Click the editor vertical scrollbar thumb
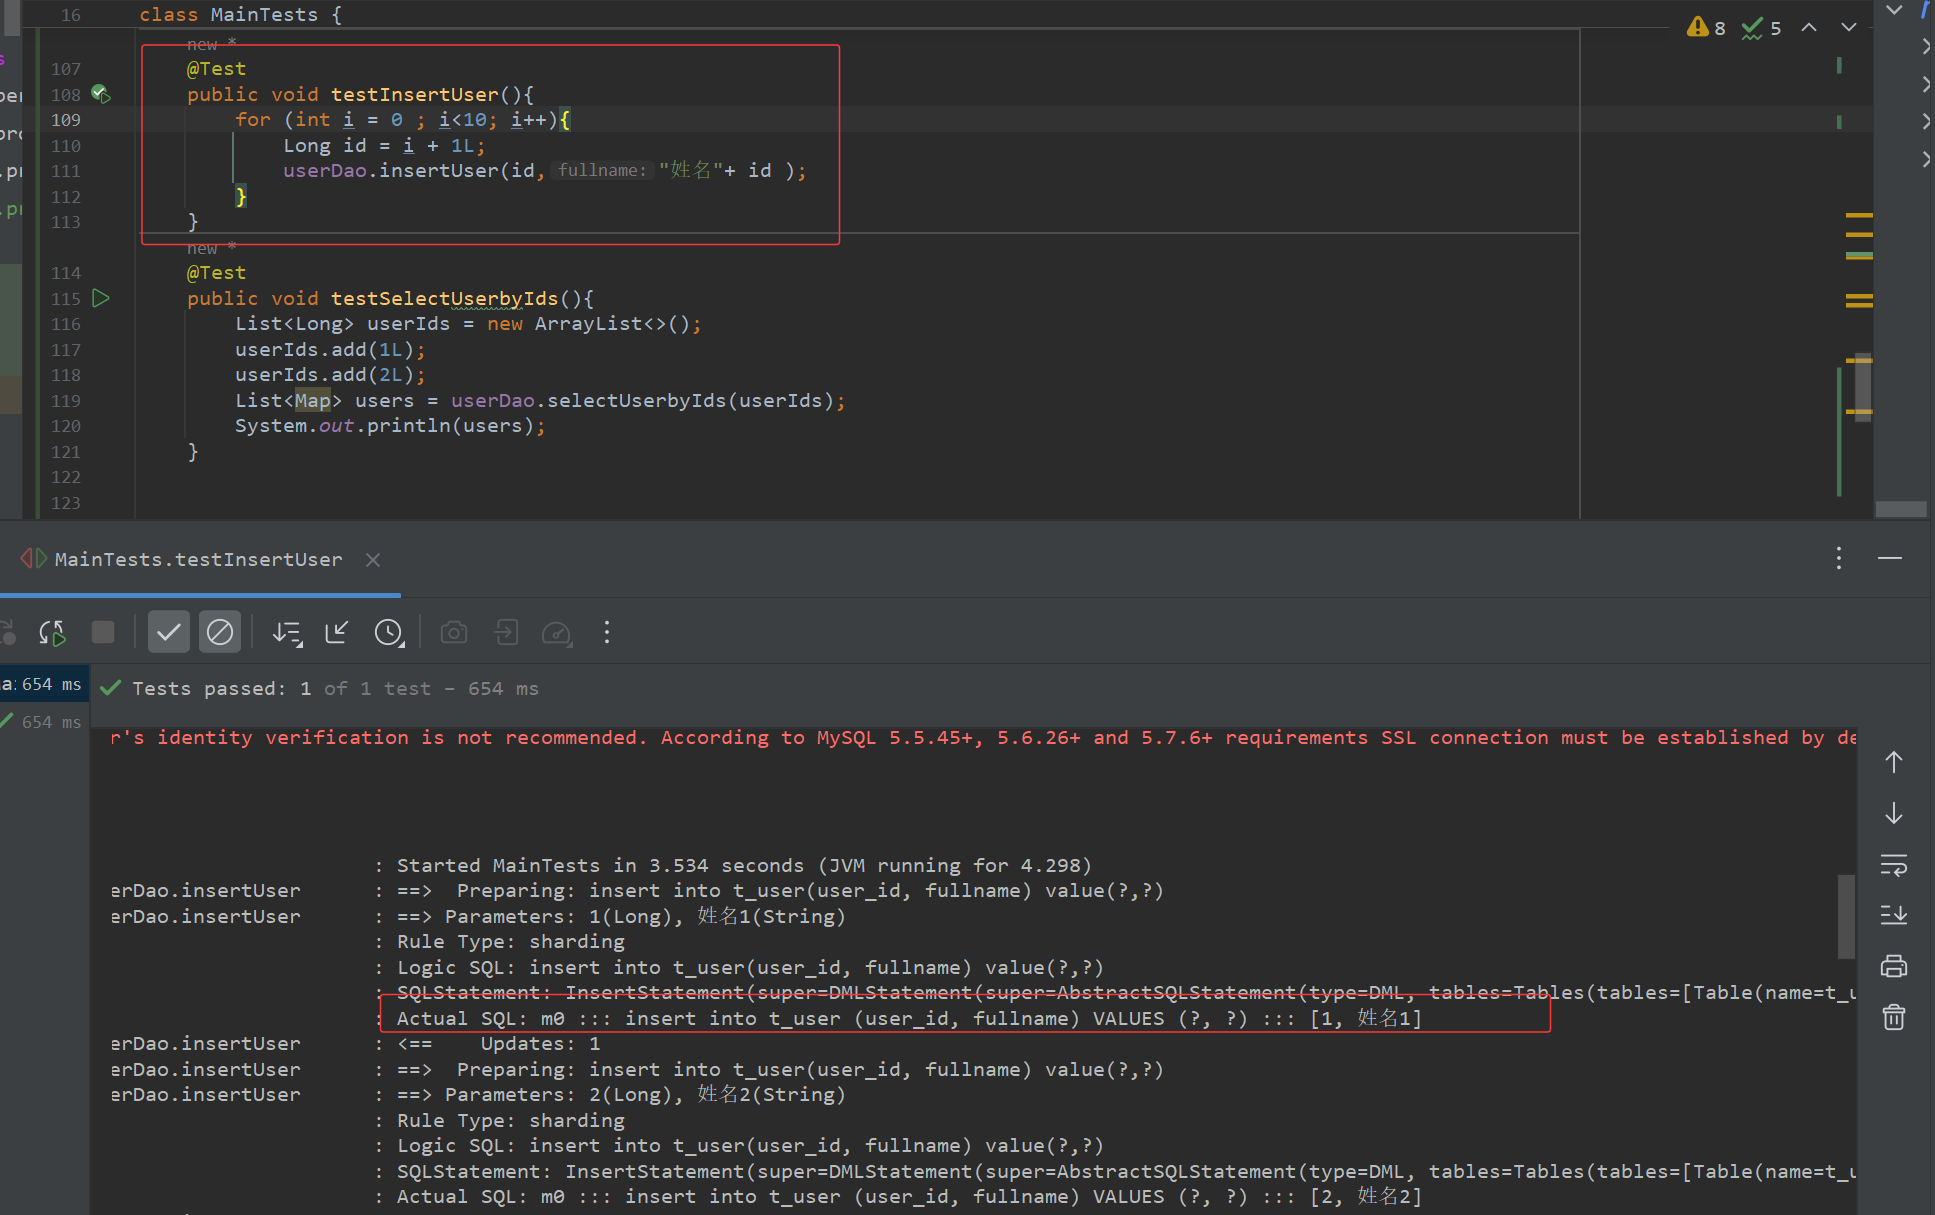The width and height of the screenshot is (1935, 1215). point(1862,387)
